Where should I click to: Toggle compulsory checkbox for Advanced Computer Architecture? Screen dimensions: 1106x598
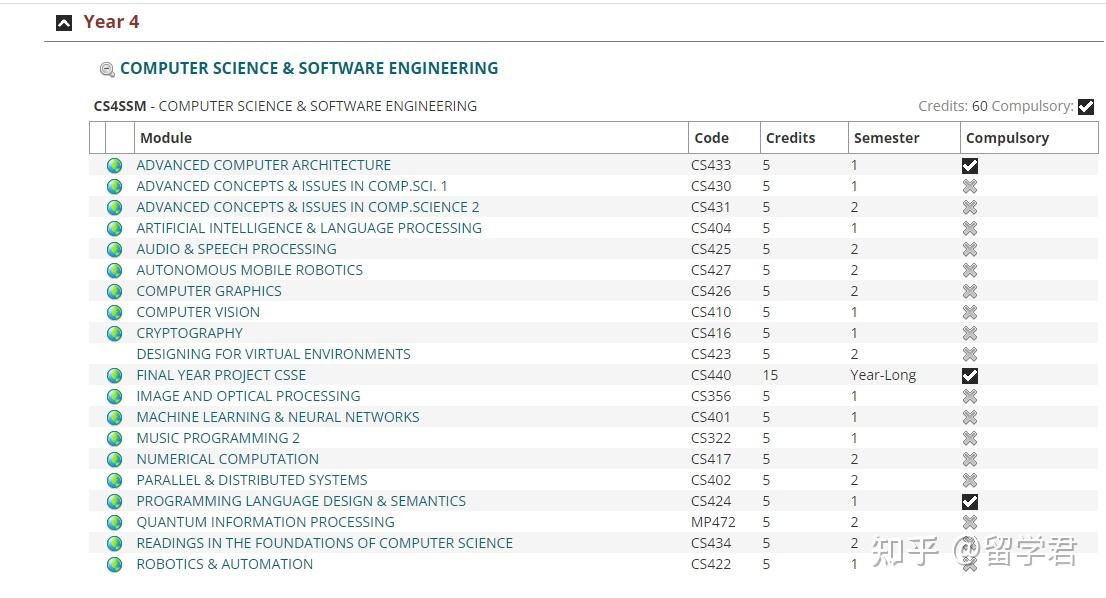click(x=969, y=166)
